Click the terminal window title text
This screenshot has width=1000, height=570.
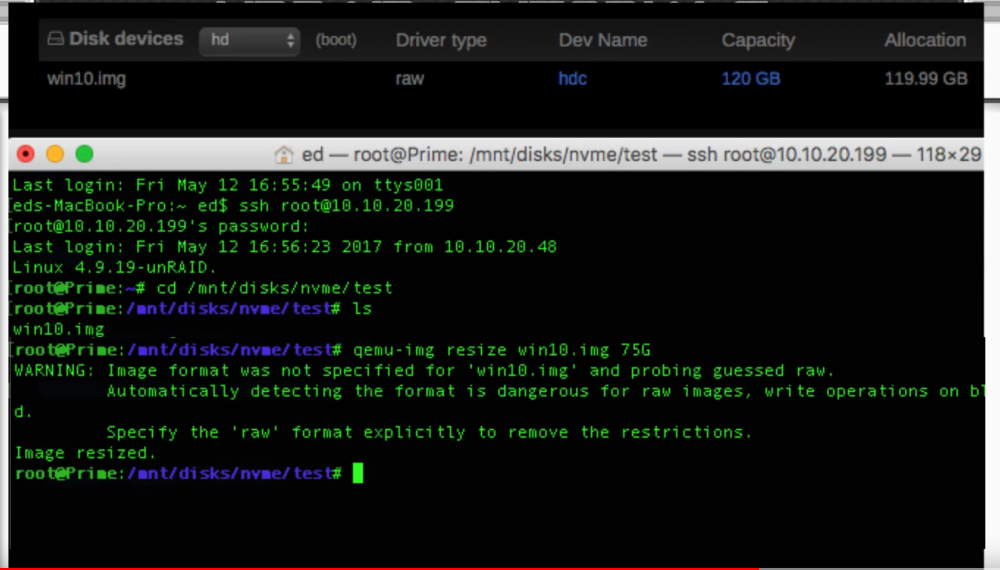[x=641, y=154]
